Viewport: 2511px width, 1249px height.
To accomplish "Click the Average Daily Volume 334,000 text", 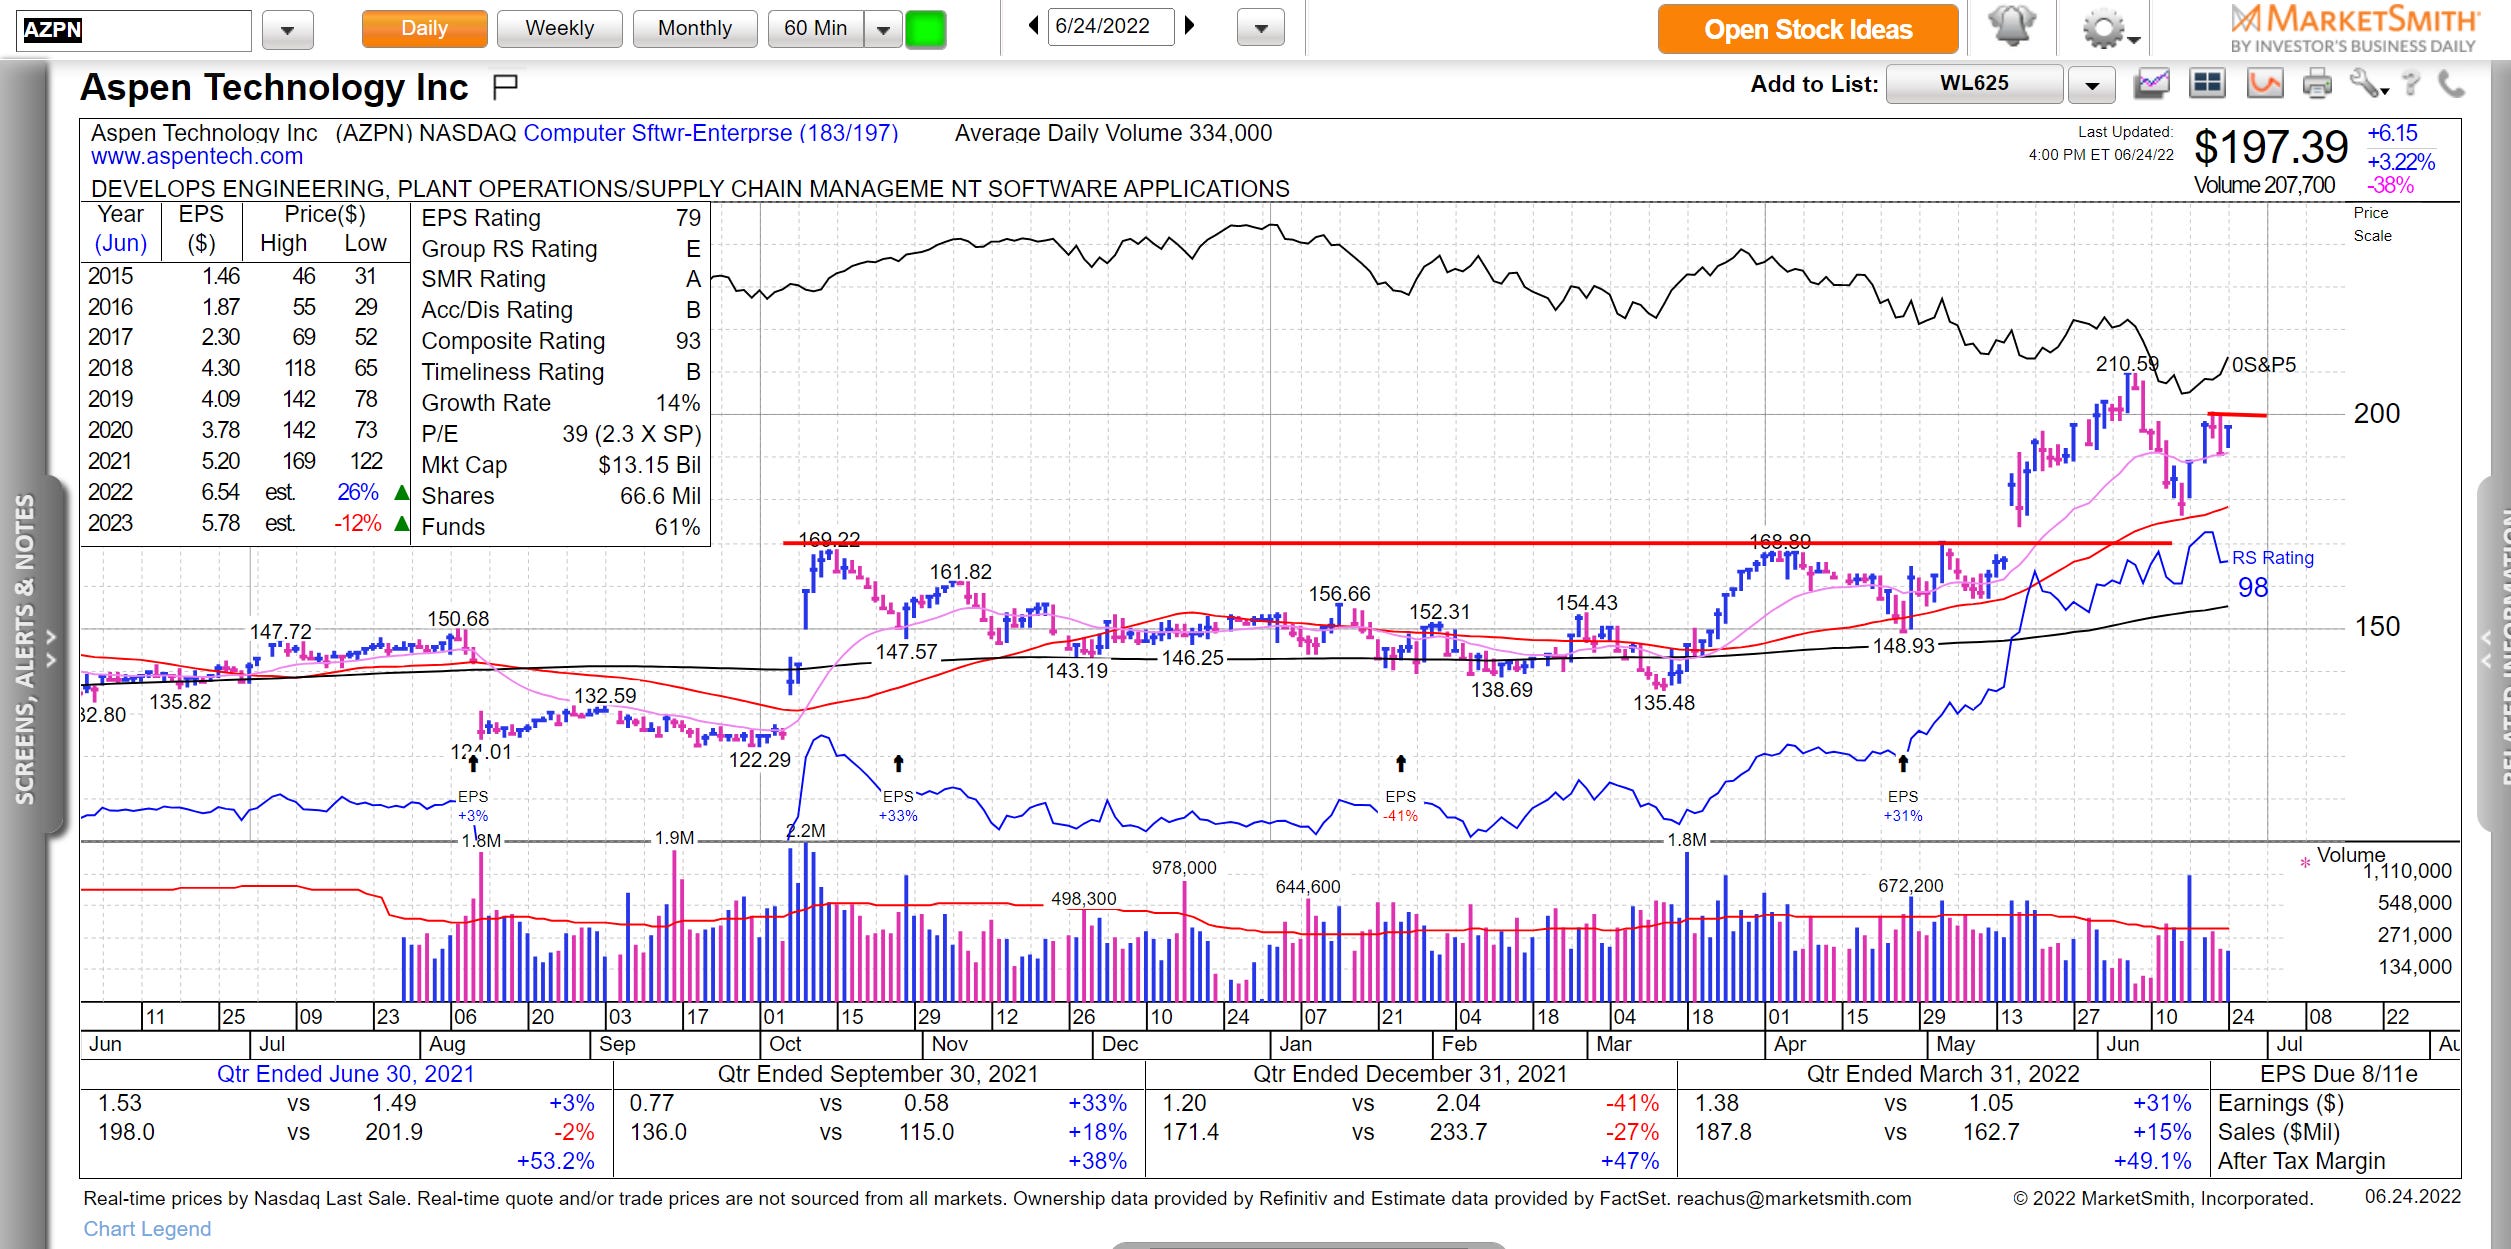I will 1113,133.
